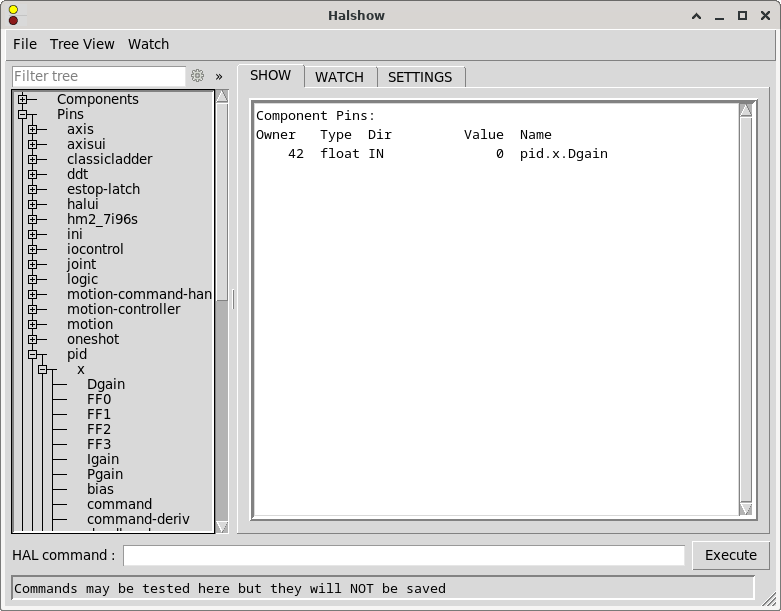781x611 pixels.
Task: Collapse the x node under pid
Action: tap(42, 369)
